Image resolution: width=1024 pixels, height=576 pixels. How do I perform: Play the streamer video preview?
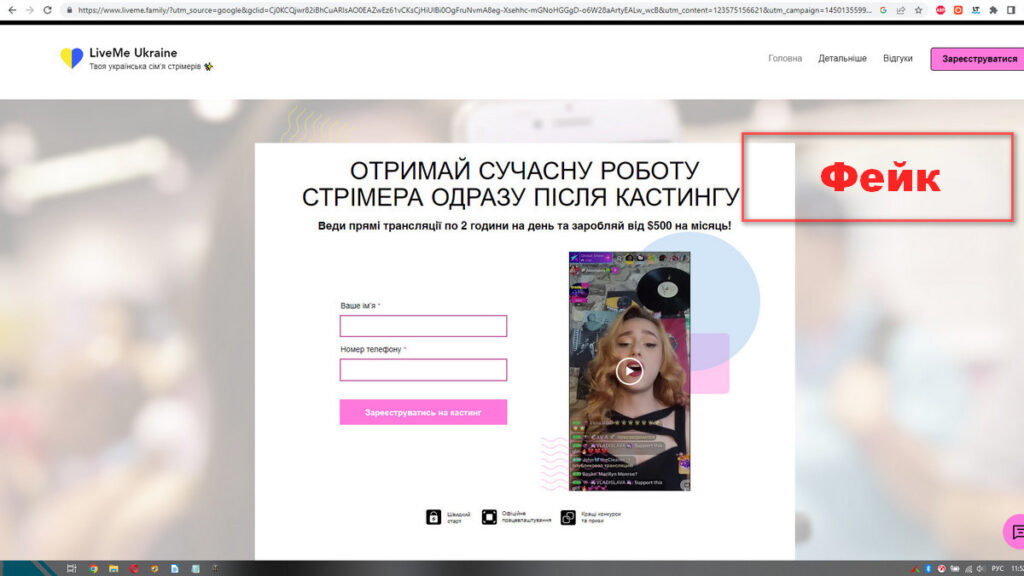[x=629, y=371]
